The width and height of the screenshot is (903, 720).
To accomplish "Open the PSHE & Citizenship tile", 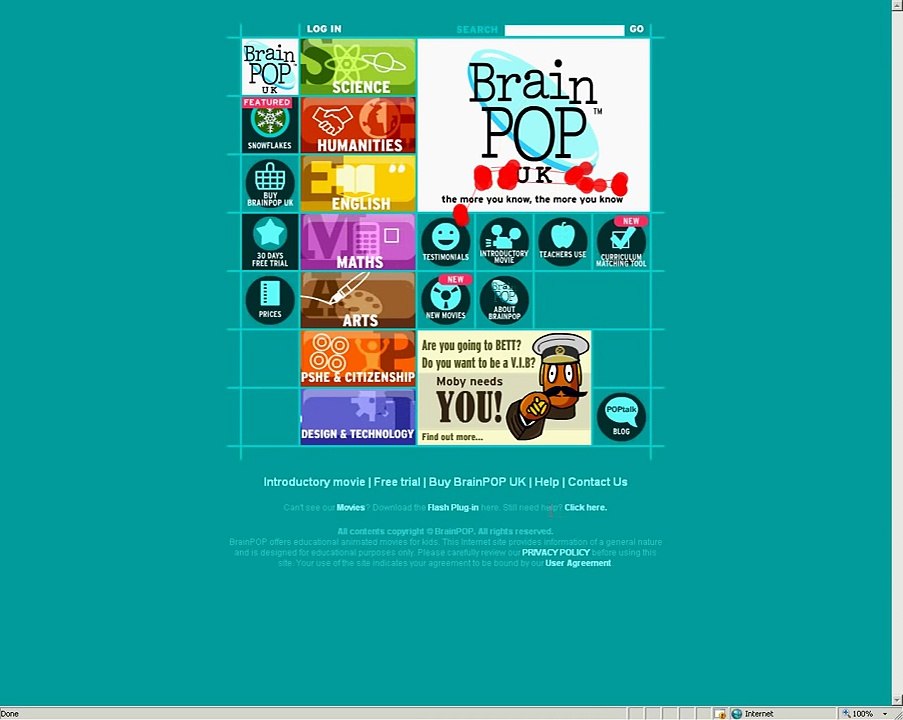I will coord(358,358).
